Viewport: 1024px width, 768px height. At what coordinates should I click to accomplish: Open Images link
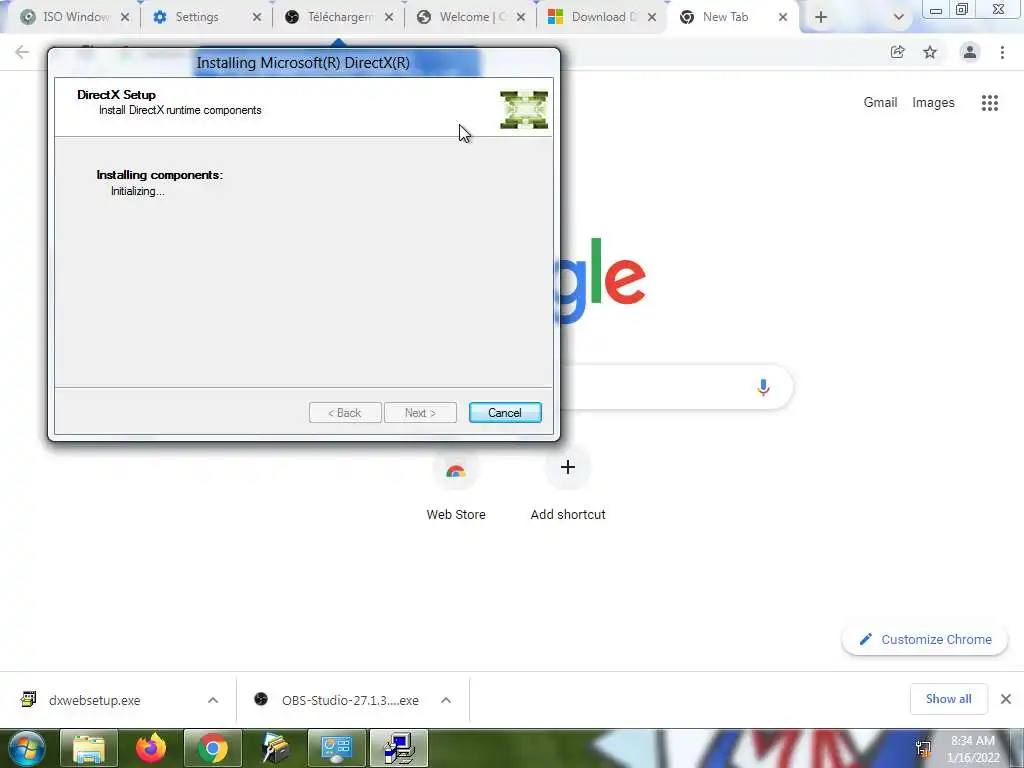[x=933, y=103]
